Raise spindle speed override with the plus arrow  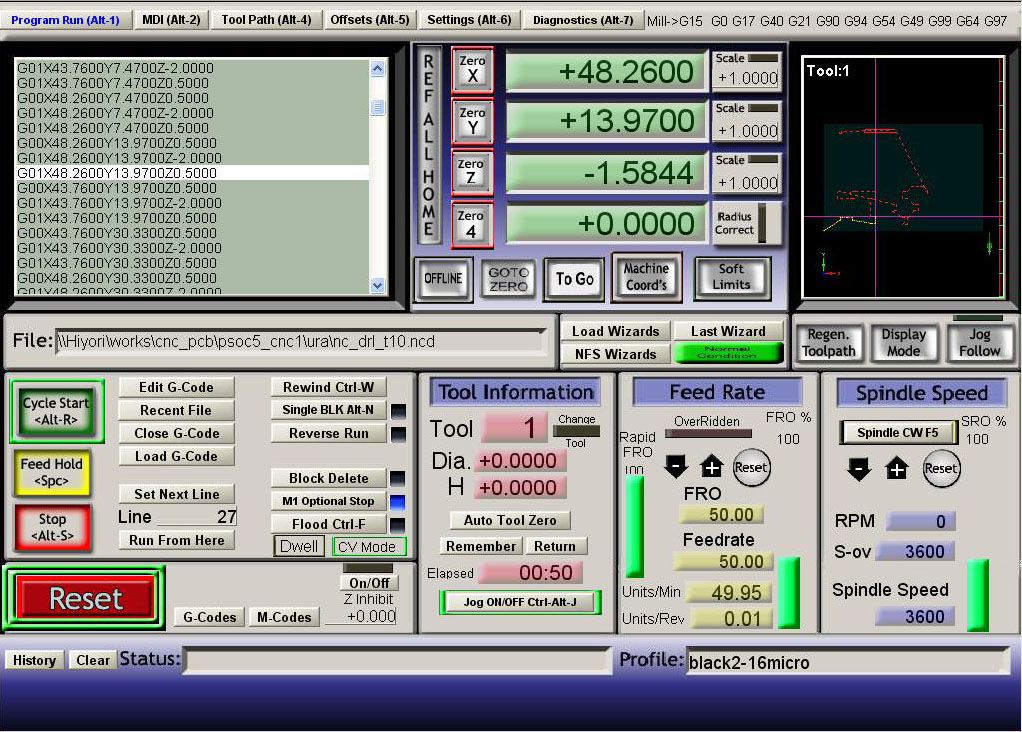pos(897,469)
